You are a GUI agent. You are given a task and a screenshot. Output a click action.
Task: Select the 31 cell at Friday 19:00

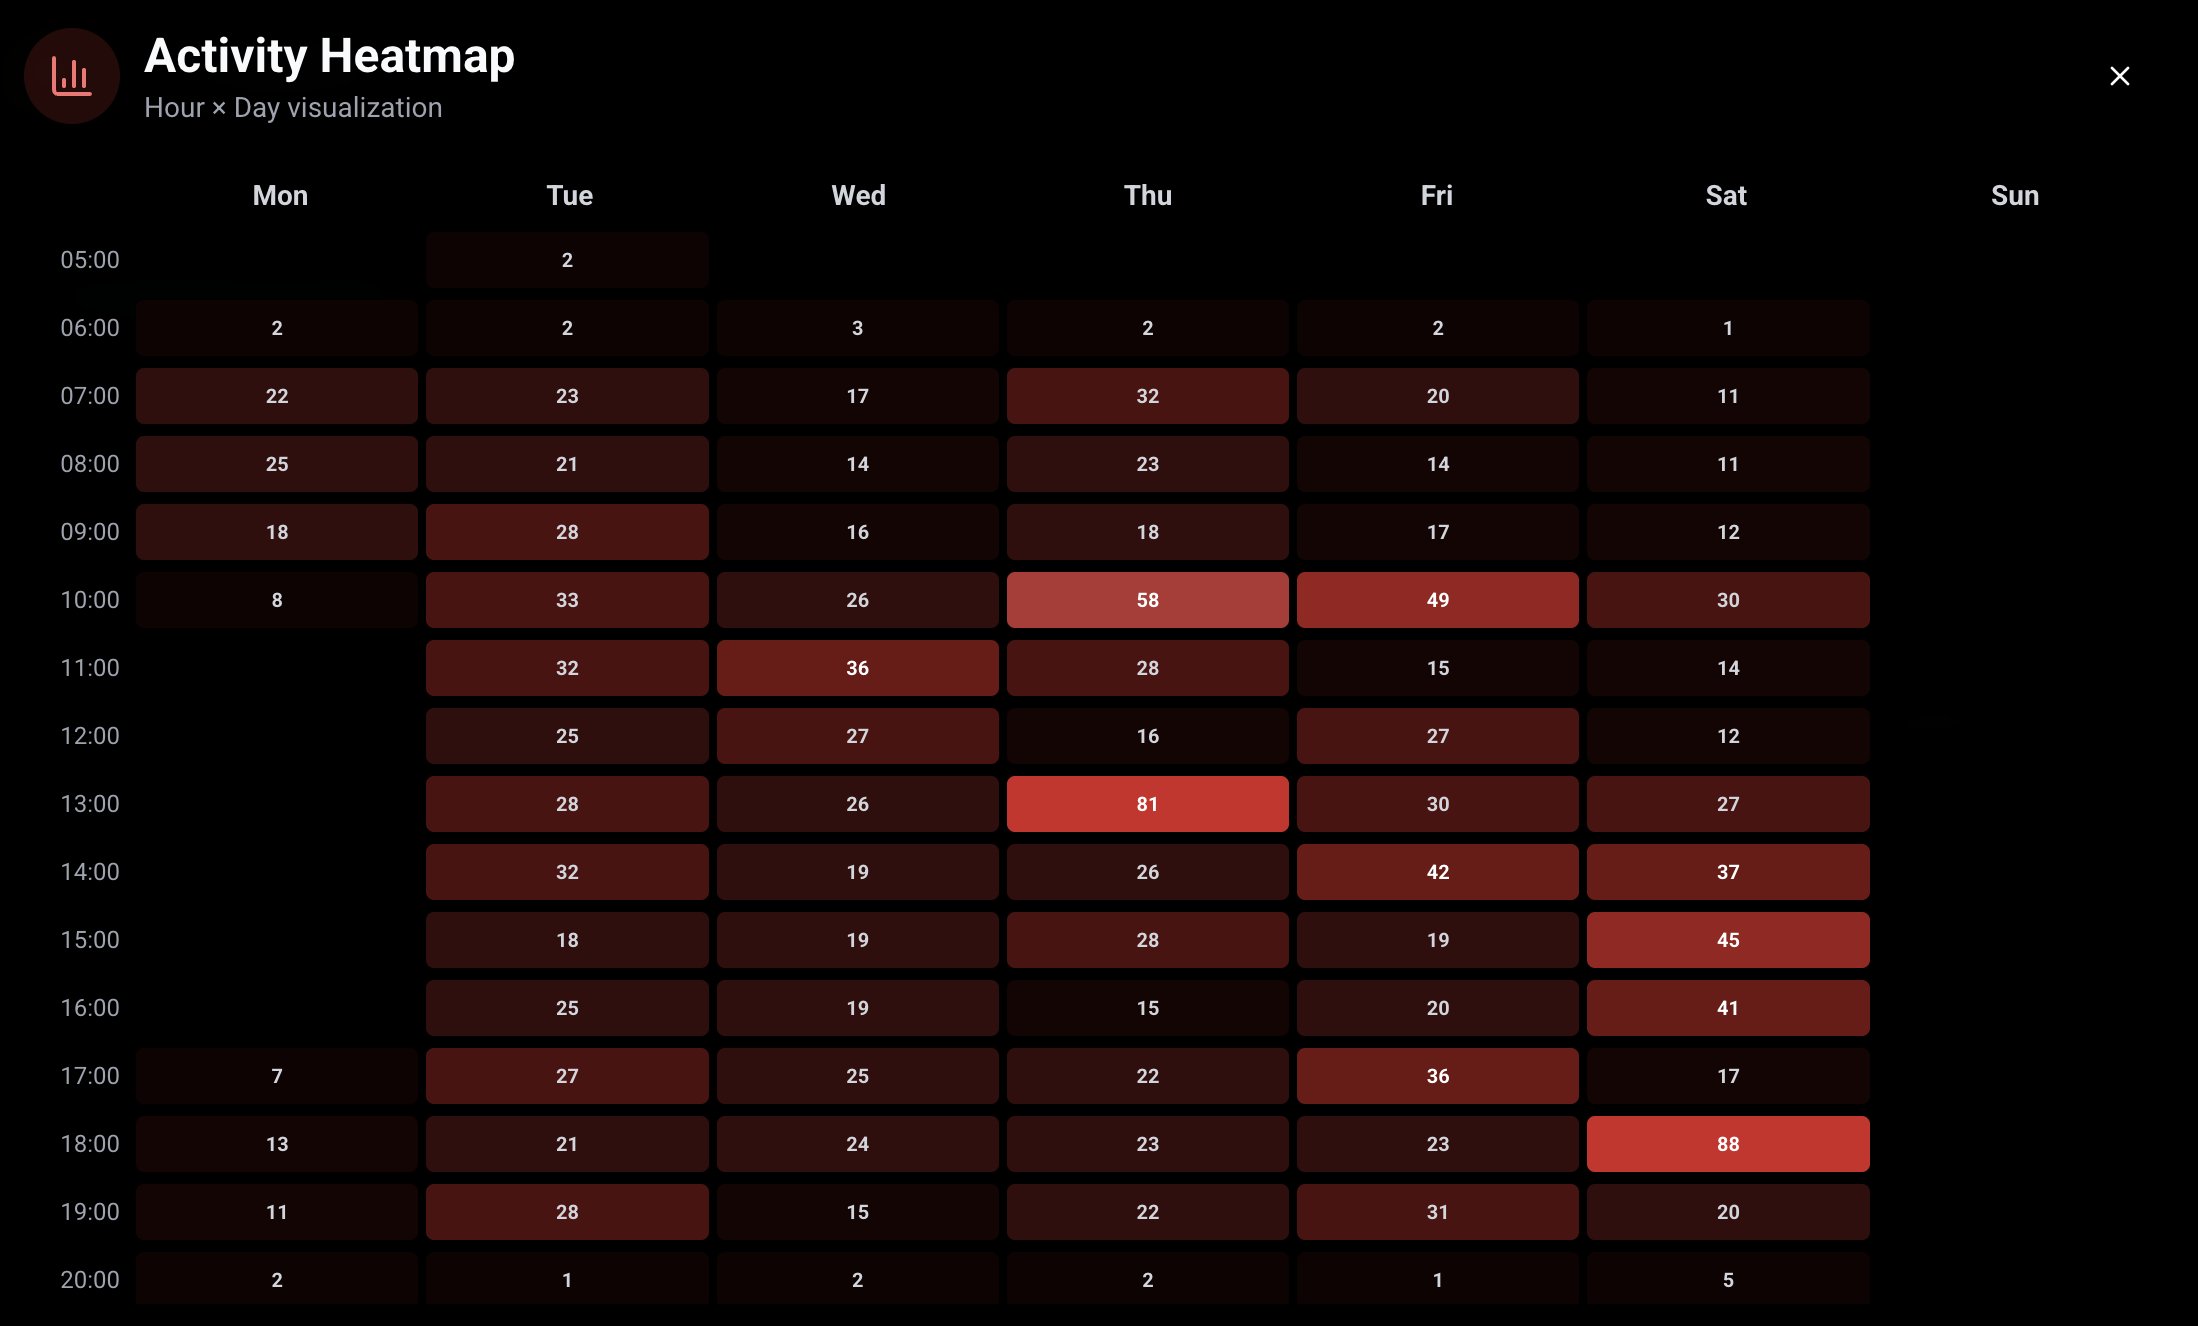tap(1437, 1212)
